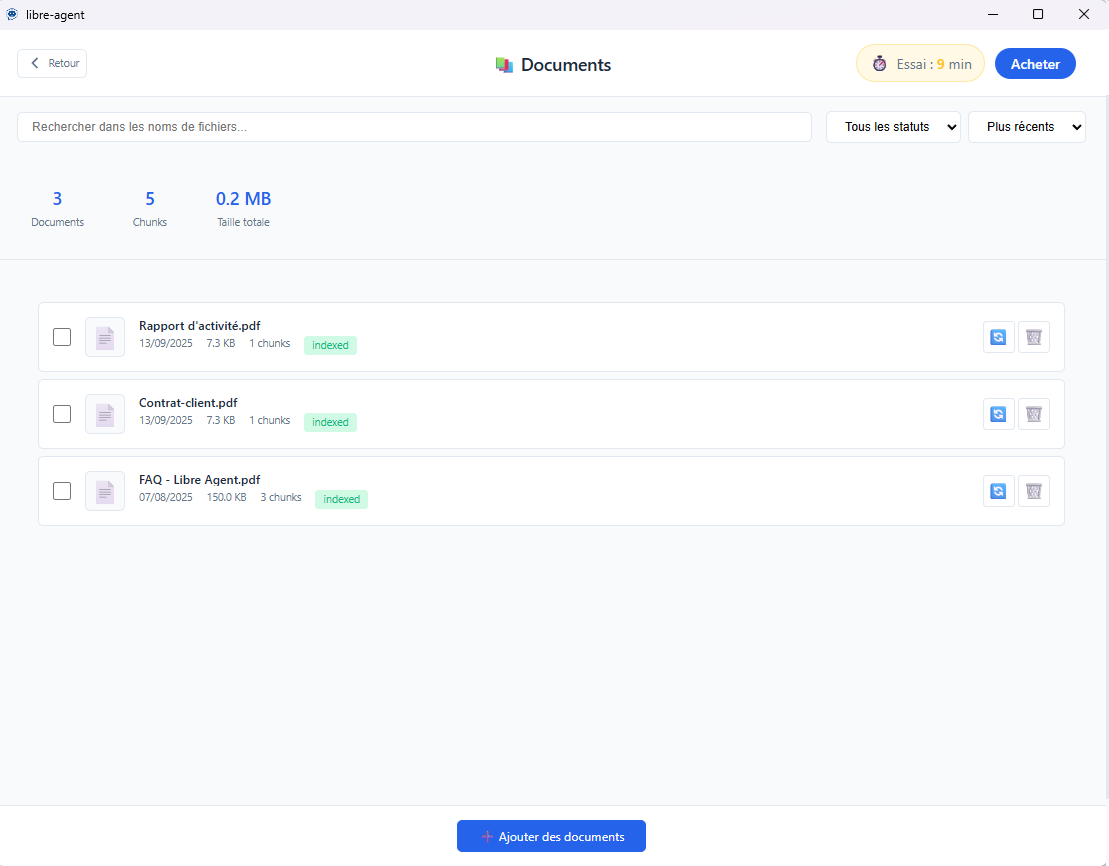The image size is (1109, 866).
Task: Expand the Plus récents sort dropdown
Action: click(x=1026, y=127)
